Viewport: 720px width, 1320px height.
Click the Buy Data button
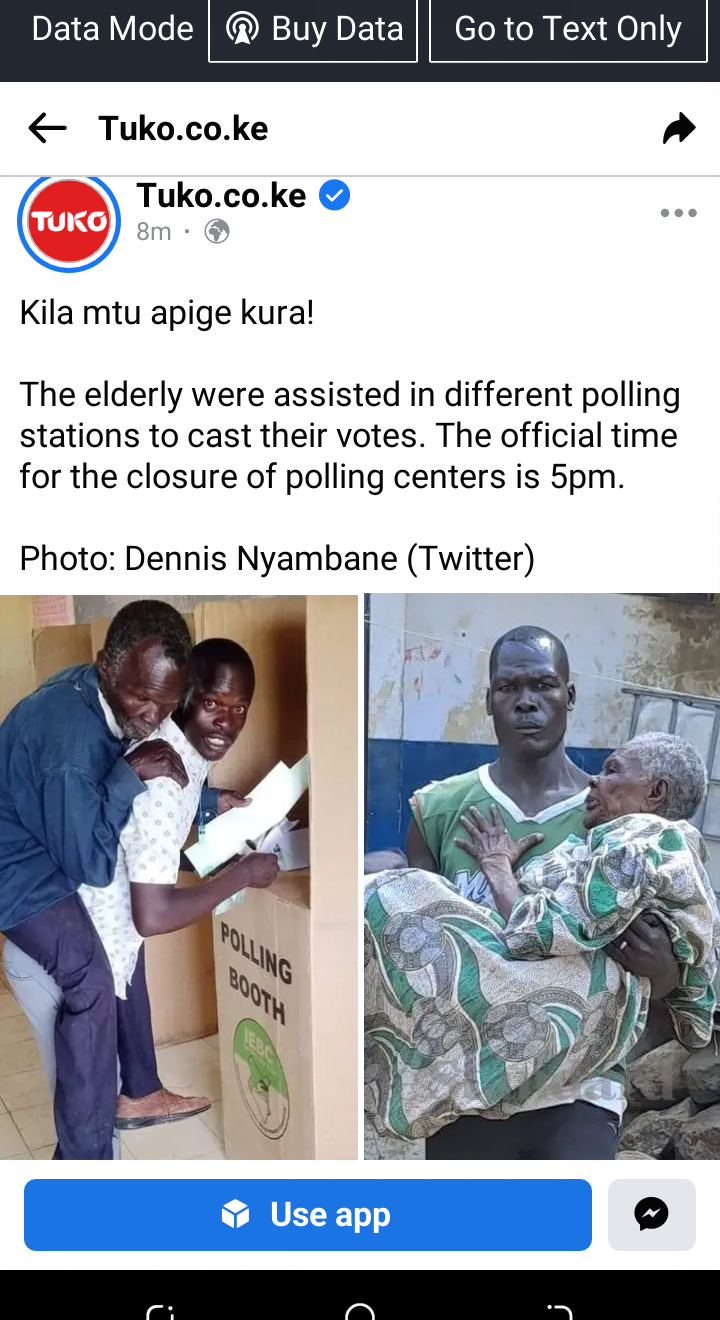point(313,30)
